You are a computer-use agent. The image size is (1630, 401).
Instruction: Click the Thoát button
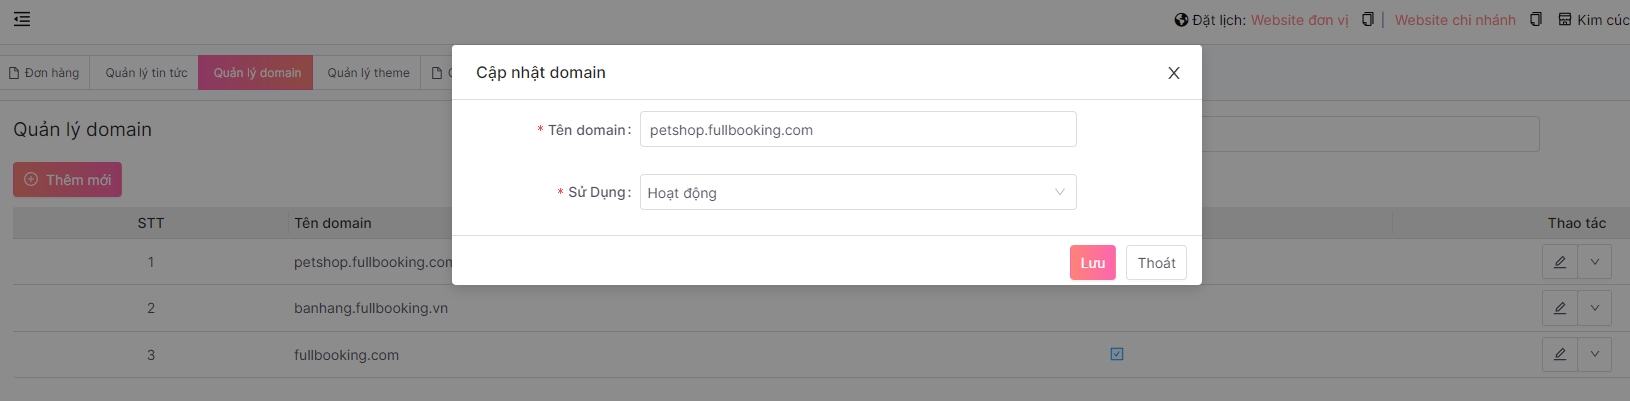(1156, 263)
